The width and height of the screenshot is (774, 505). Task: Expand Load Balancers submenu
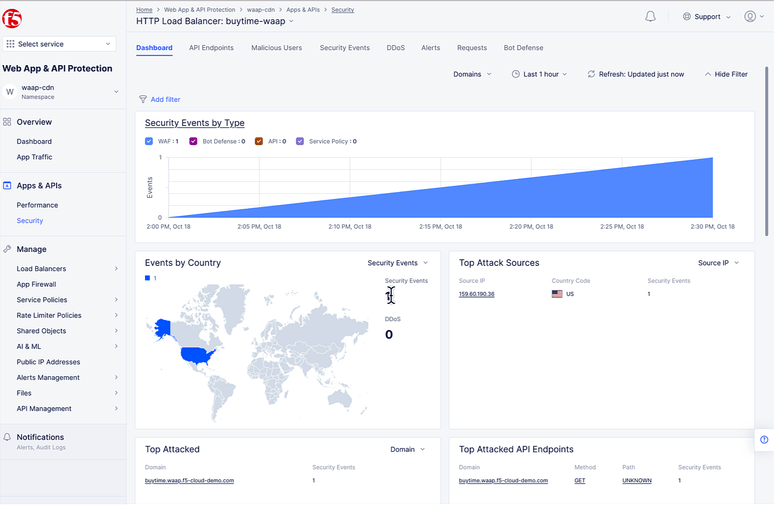[116, 269]
